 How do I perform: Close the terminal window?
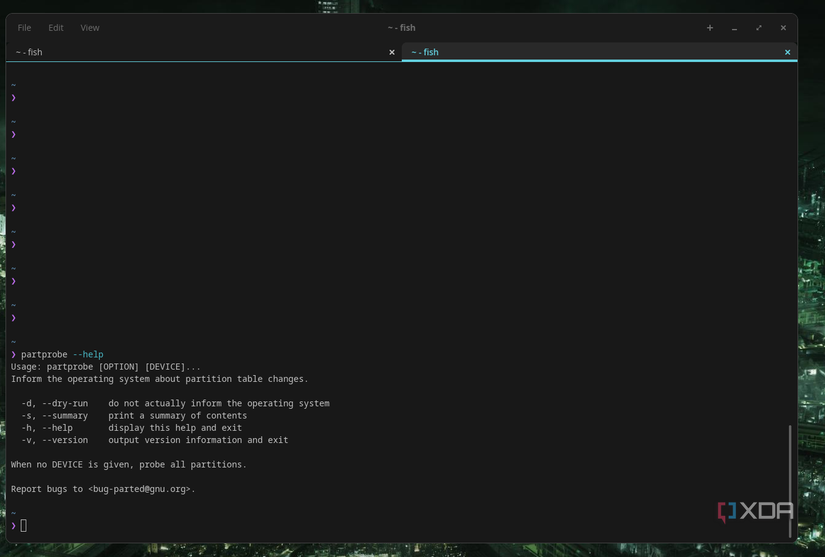click(x=783, y=28)
